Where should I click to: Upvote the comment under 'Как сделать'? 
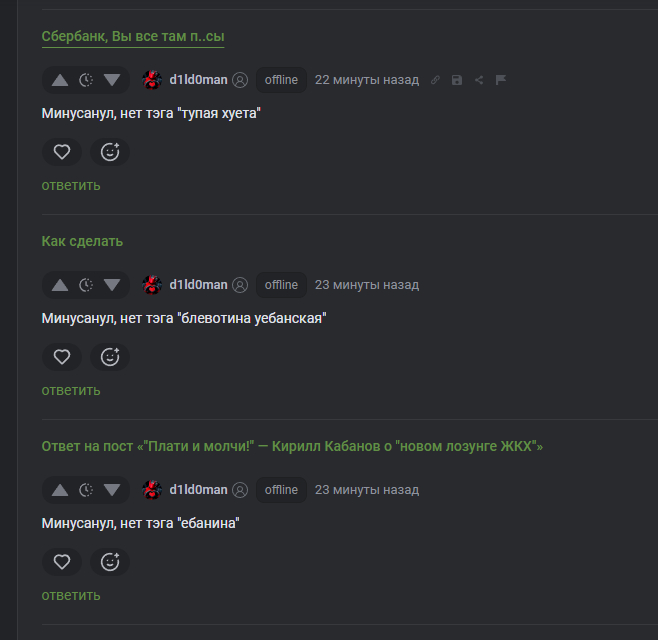[60, 285]
